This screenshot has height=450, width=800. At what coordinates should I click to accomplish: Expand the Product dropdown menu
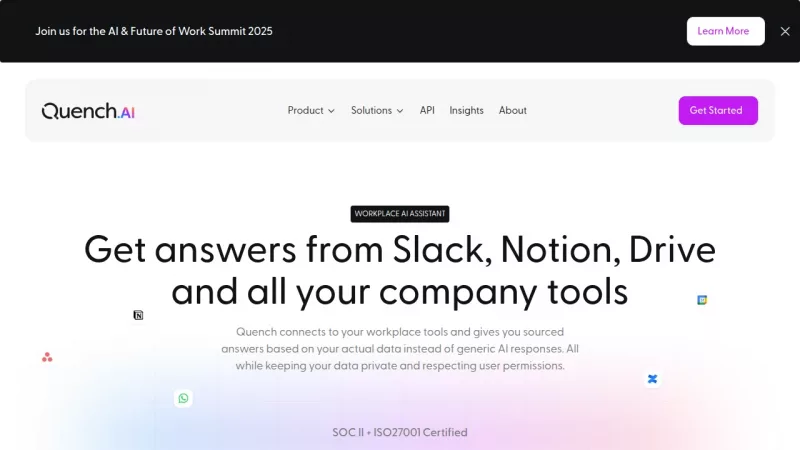[x=306, y=111]
